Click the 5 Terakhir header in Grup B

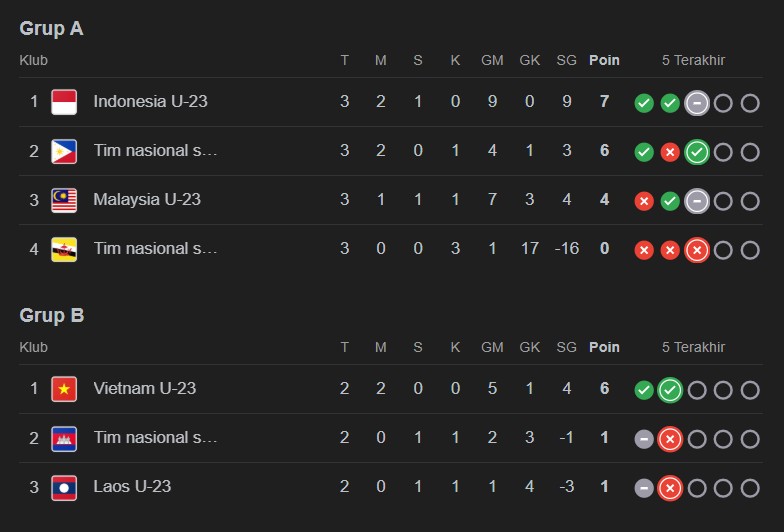(693, 347)
